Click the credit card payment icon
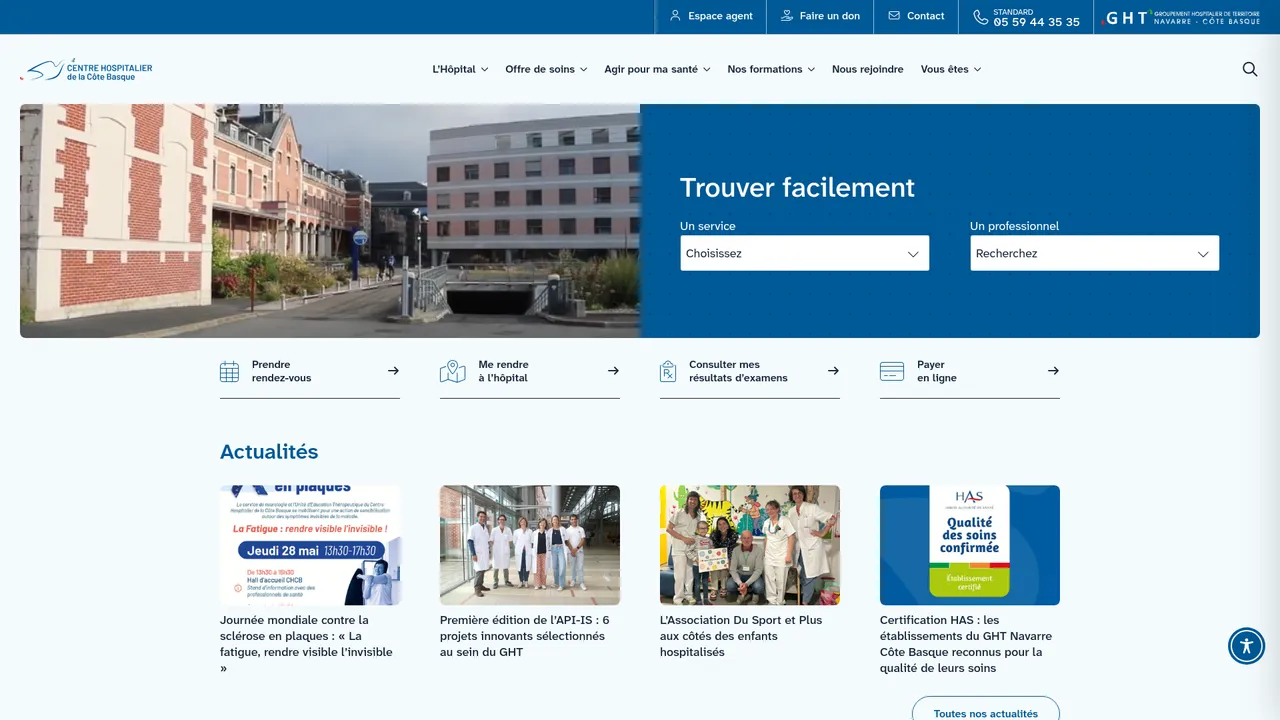1280x720 pixels. 892,372
